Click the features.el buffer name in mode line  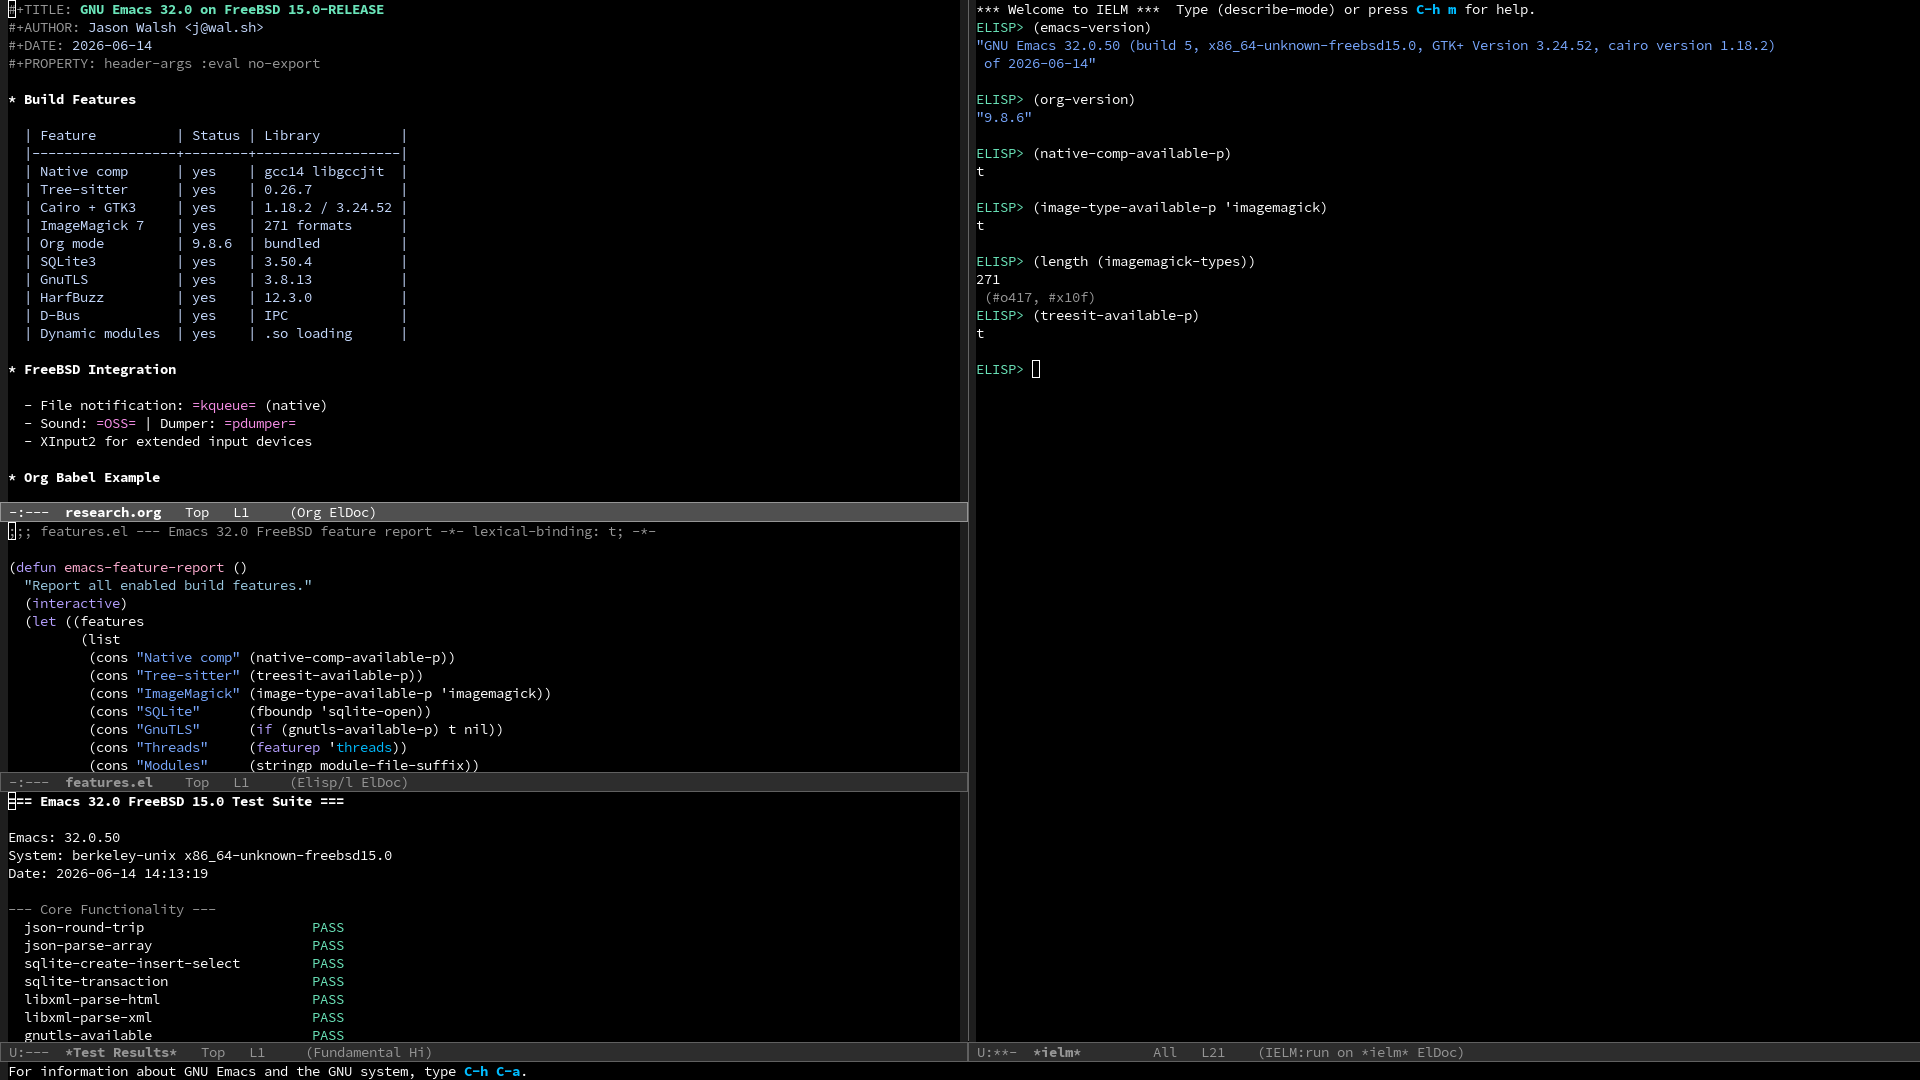click(x=109, y=782)
